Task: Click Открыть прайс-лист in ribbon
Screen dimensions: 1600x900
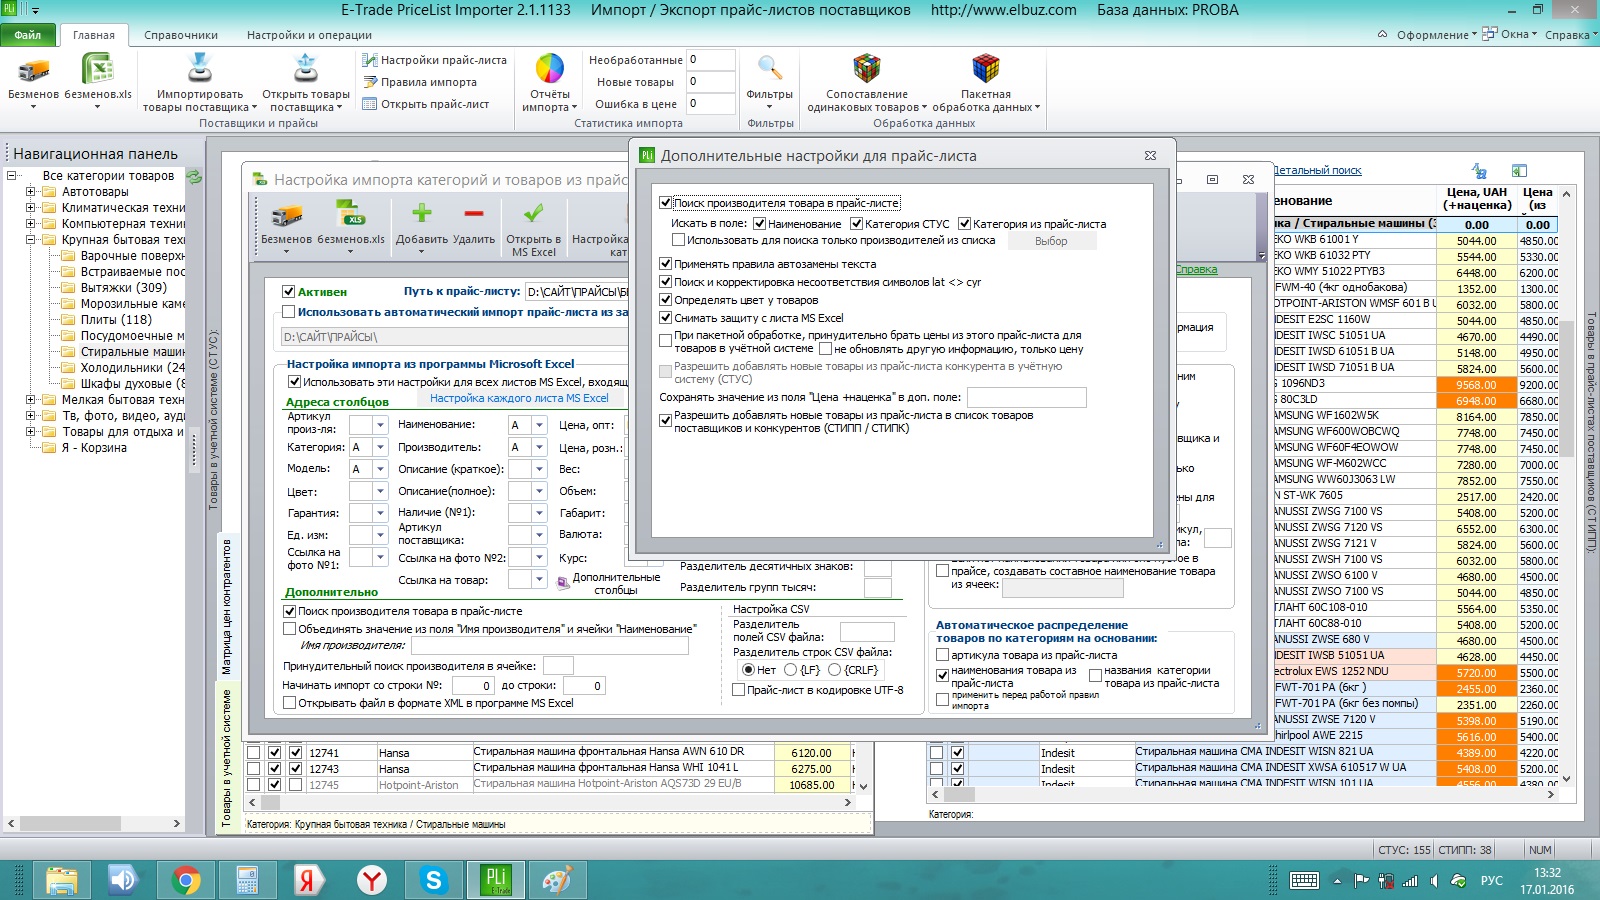Action: (426, 104)
